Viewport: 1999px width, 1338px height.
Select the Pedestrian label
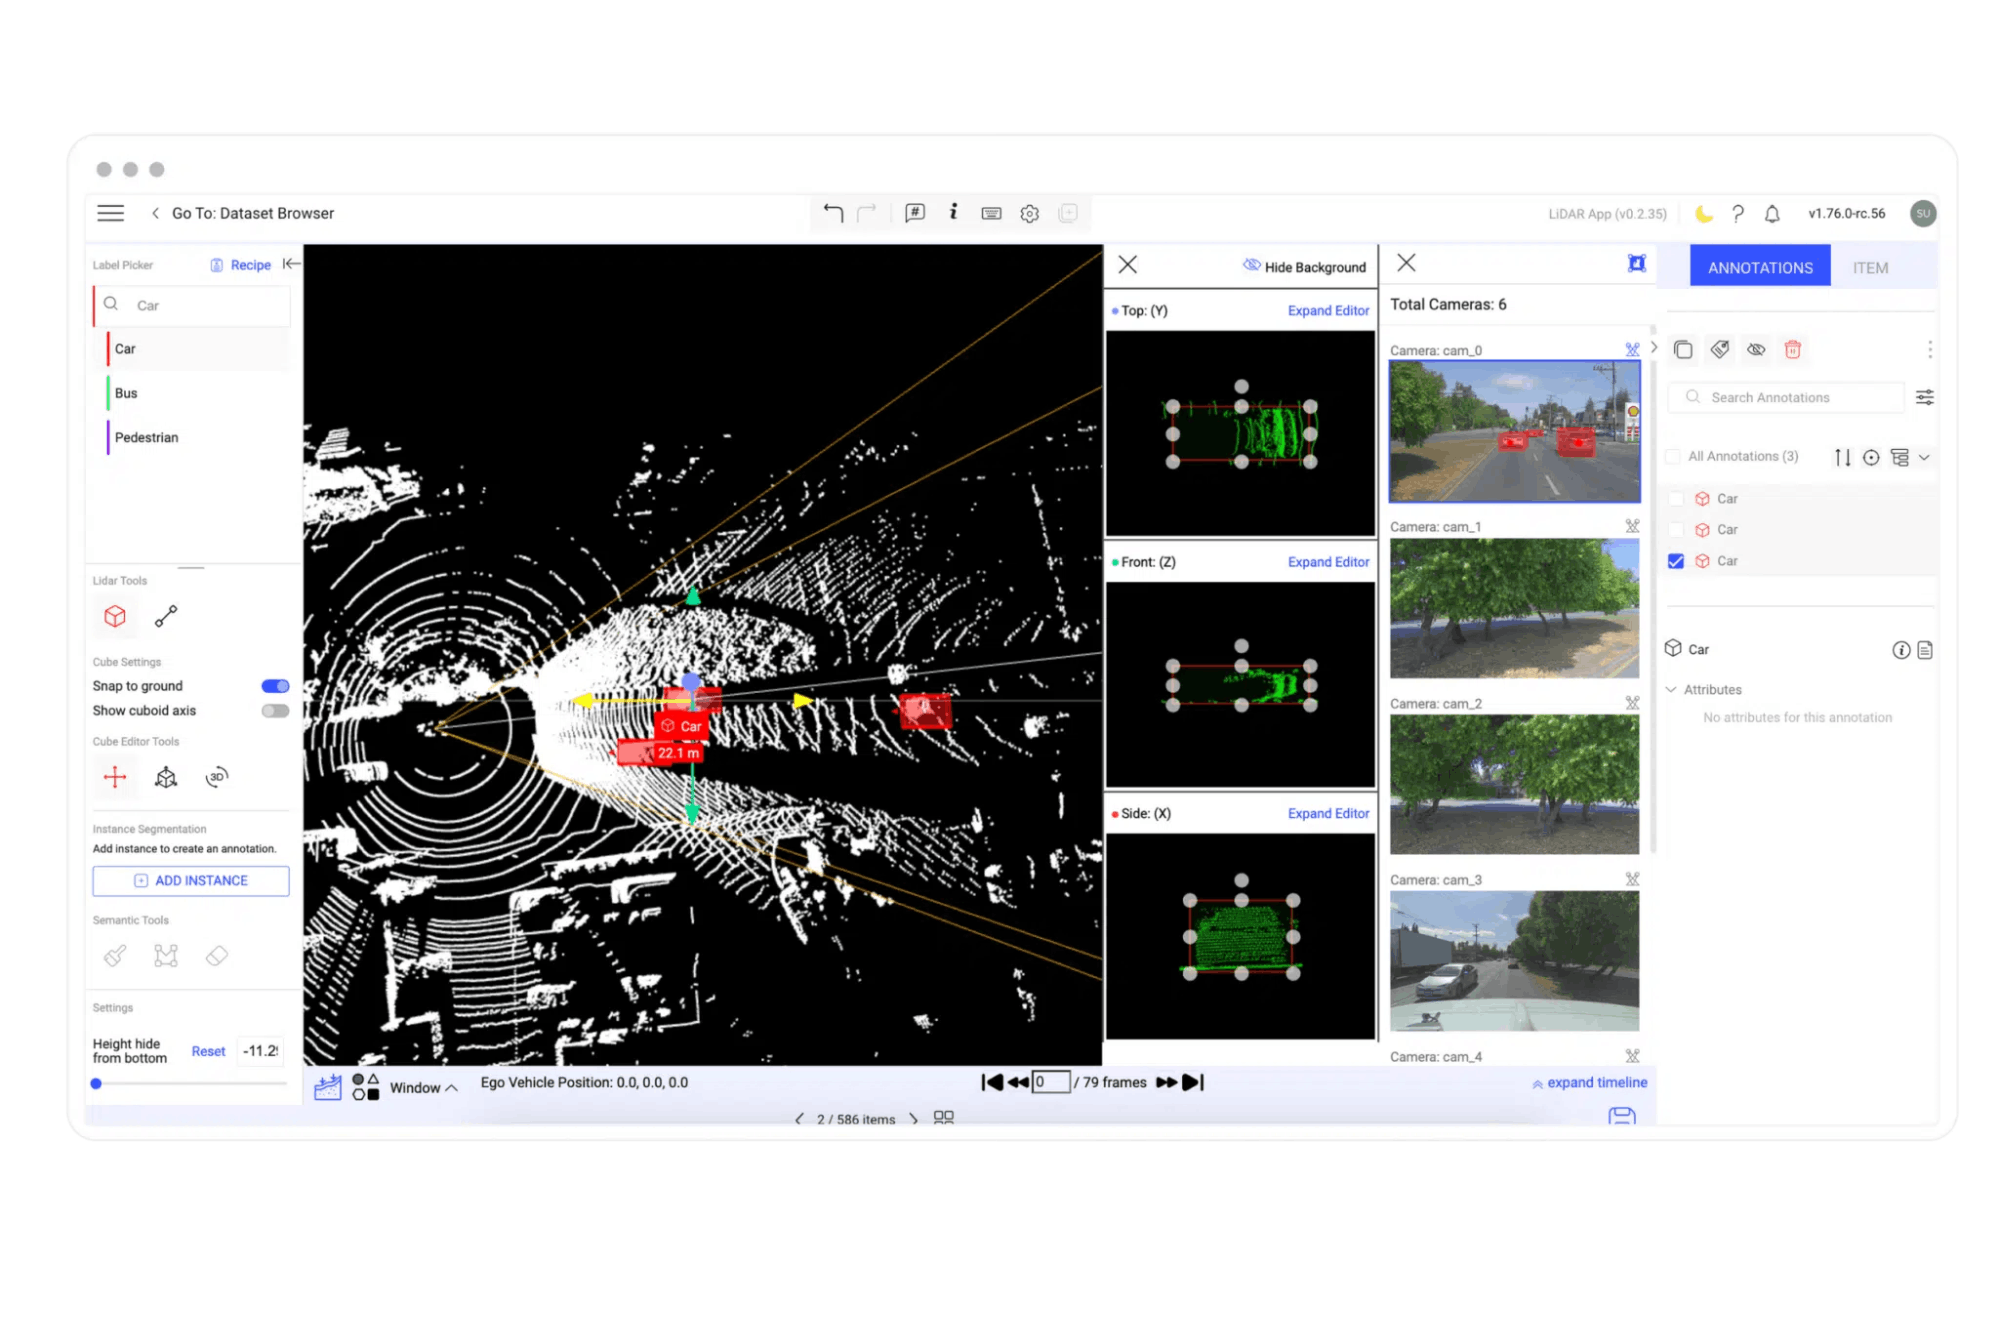click(146, 437)
